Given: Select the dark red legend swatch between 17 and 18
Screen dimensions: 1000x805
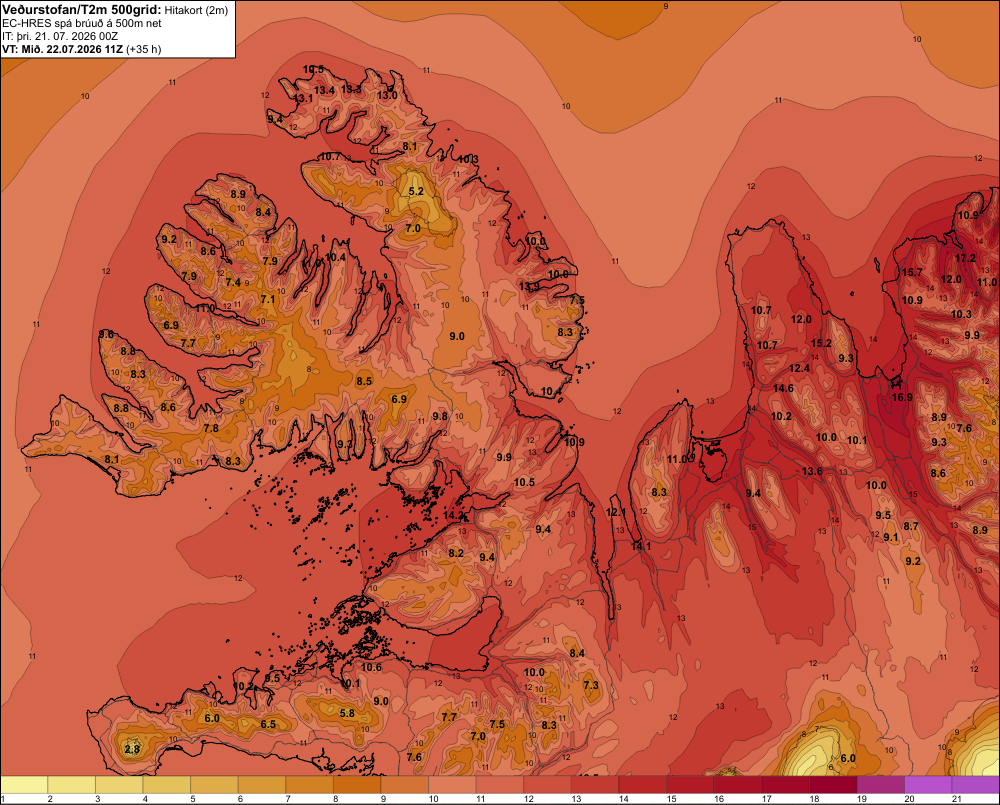Looking at the screenshot, I should (x=785, y=784).
